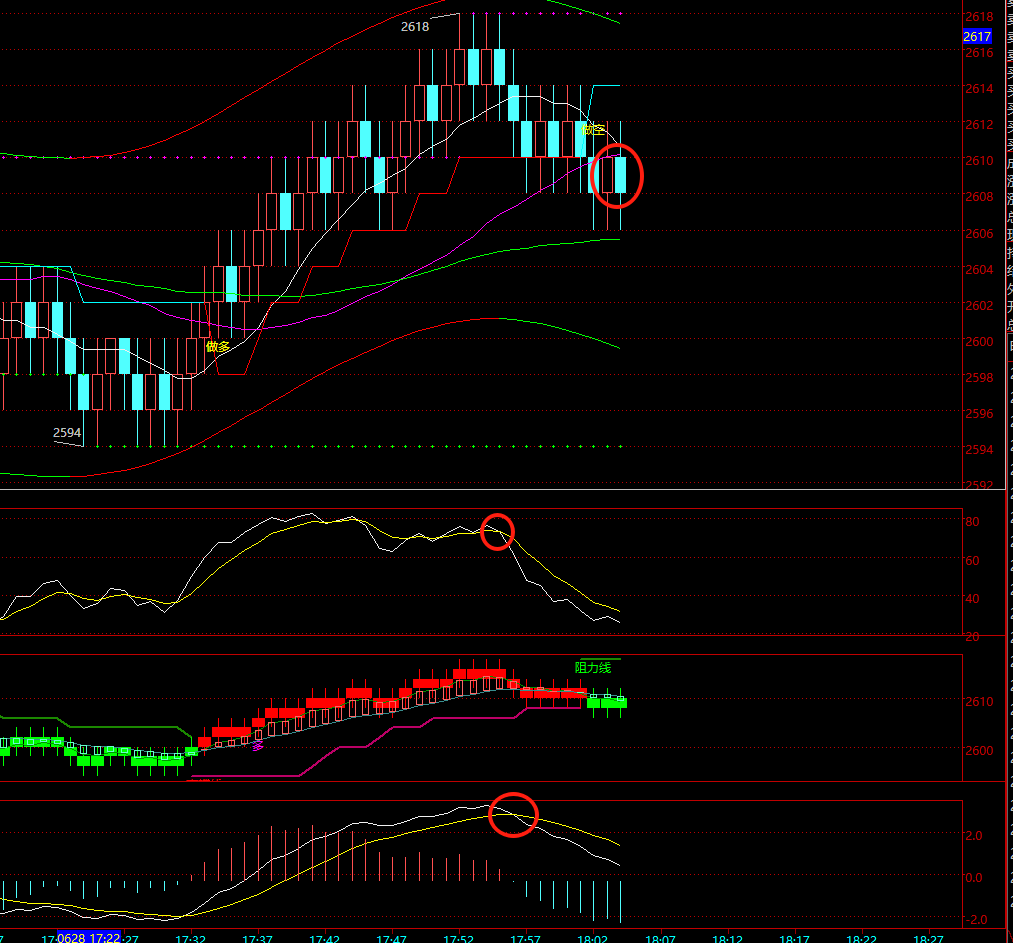The height and width of the screenshot is (943, 1013).
Task: Click the white 2594 low-price annotation on chart
Action: tap(67, 433)
